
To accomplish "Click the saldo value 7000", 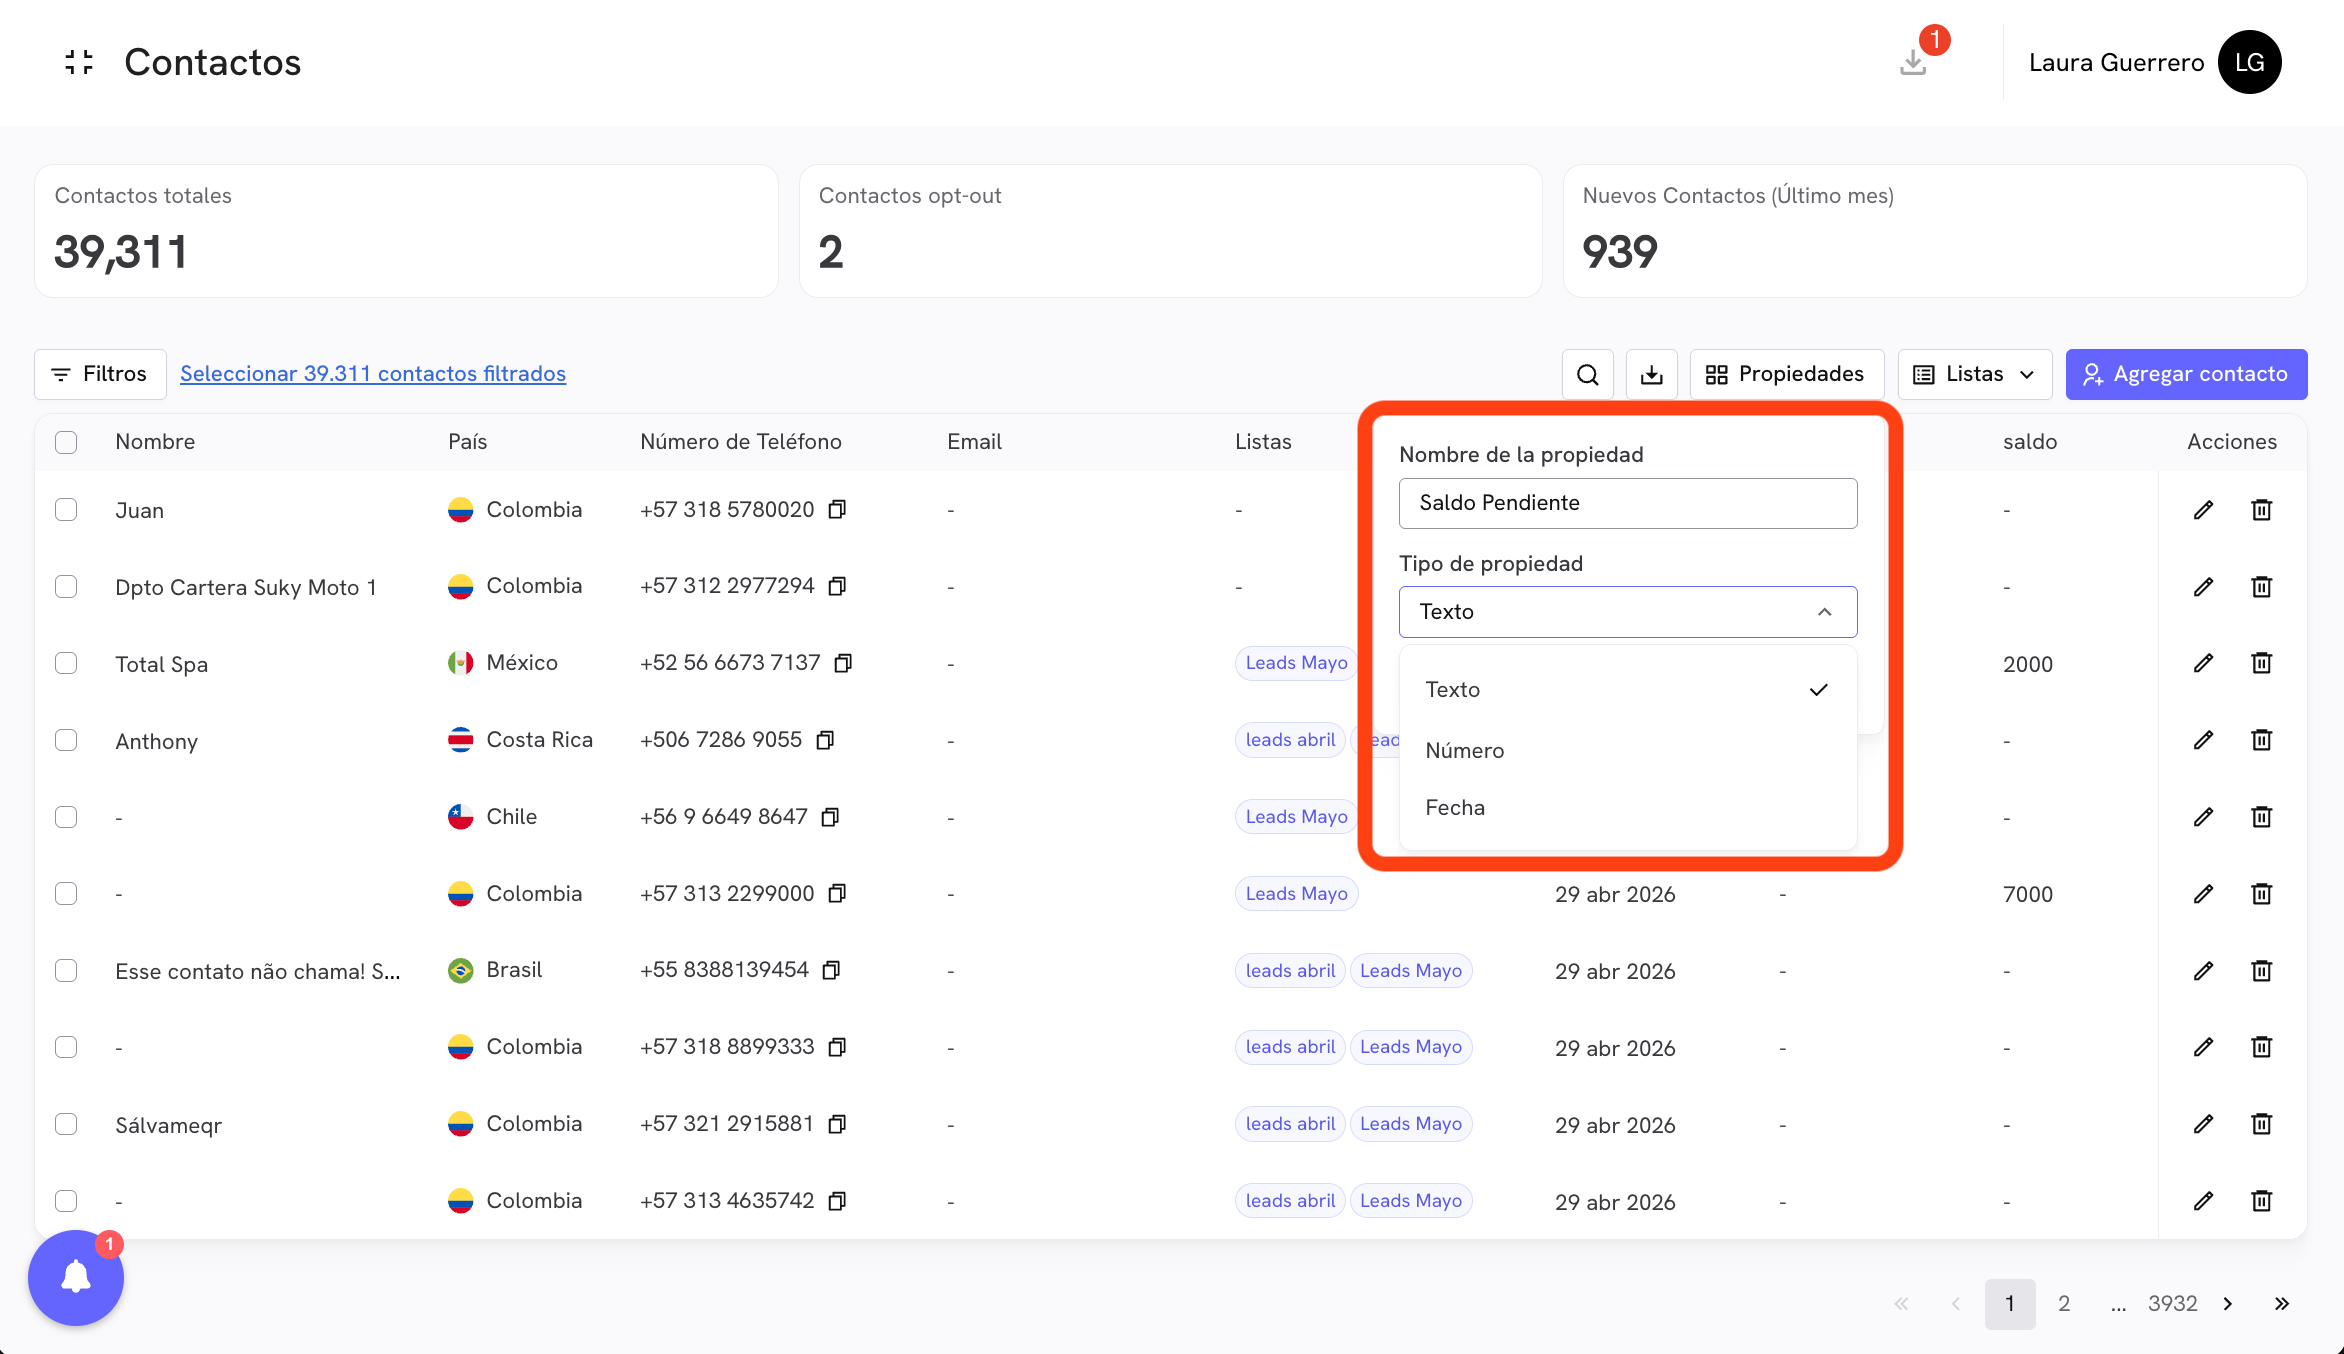I will pos(2028,894).
